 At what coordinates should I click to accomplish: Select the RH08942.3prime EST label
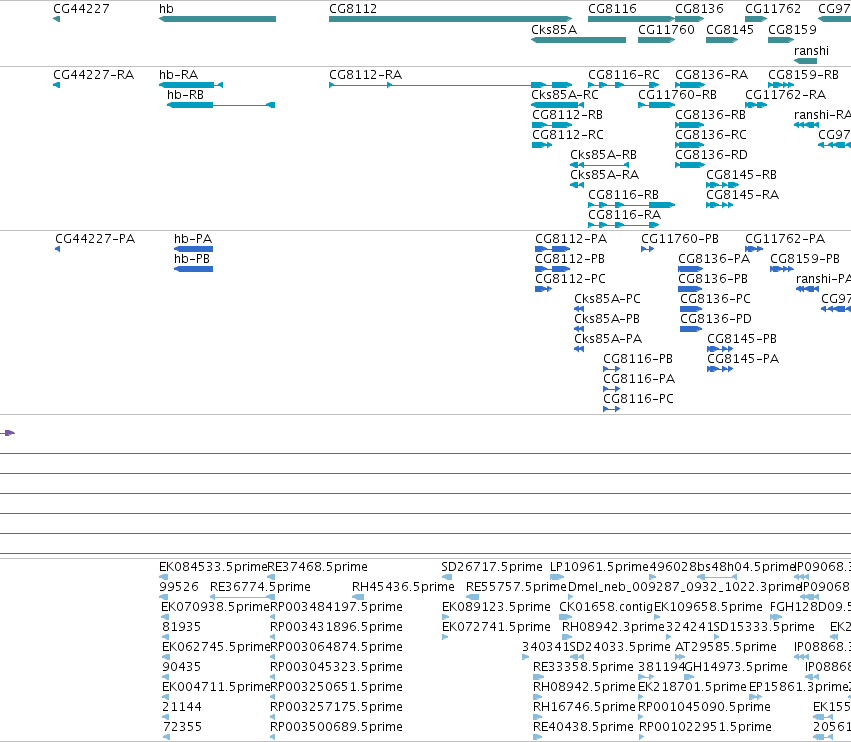(613, 627)
